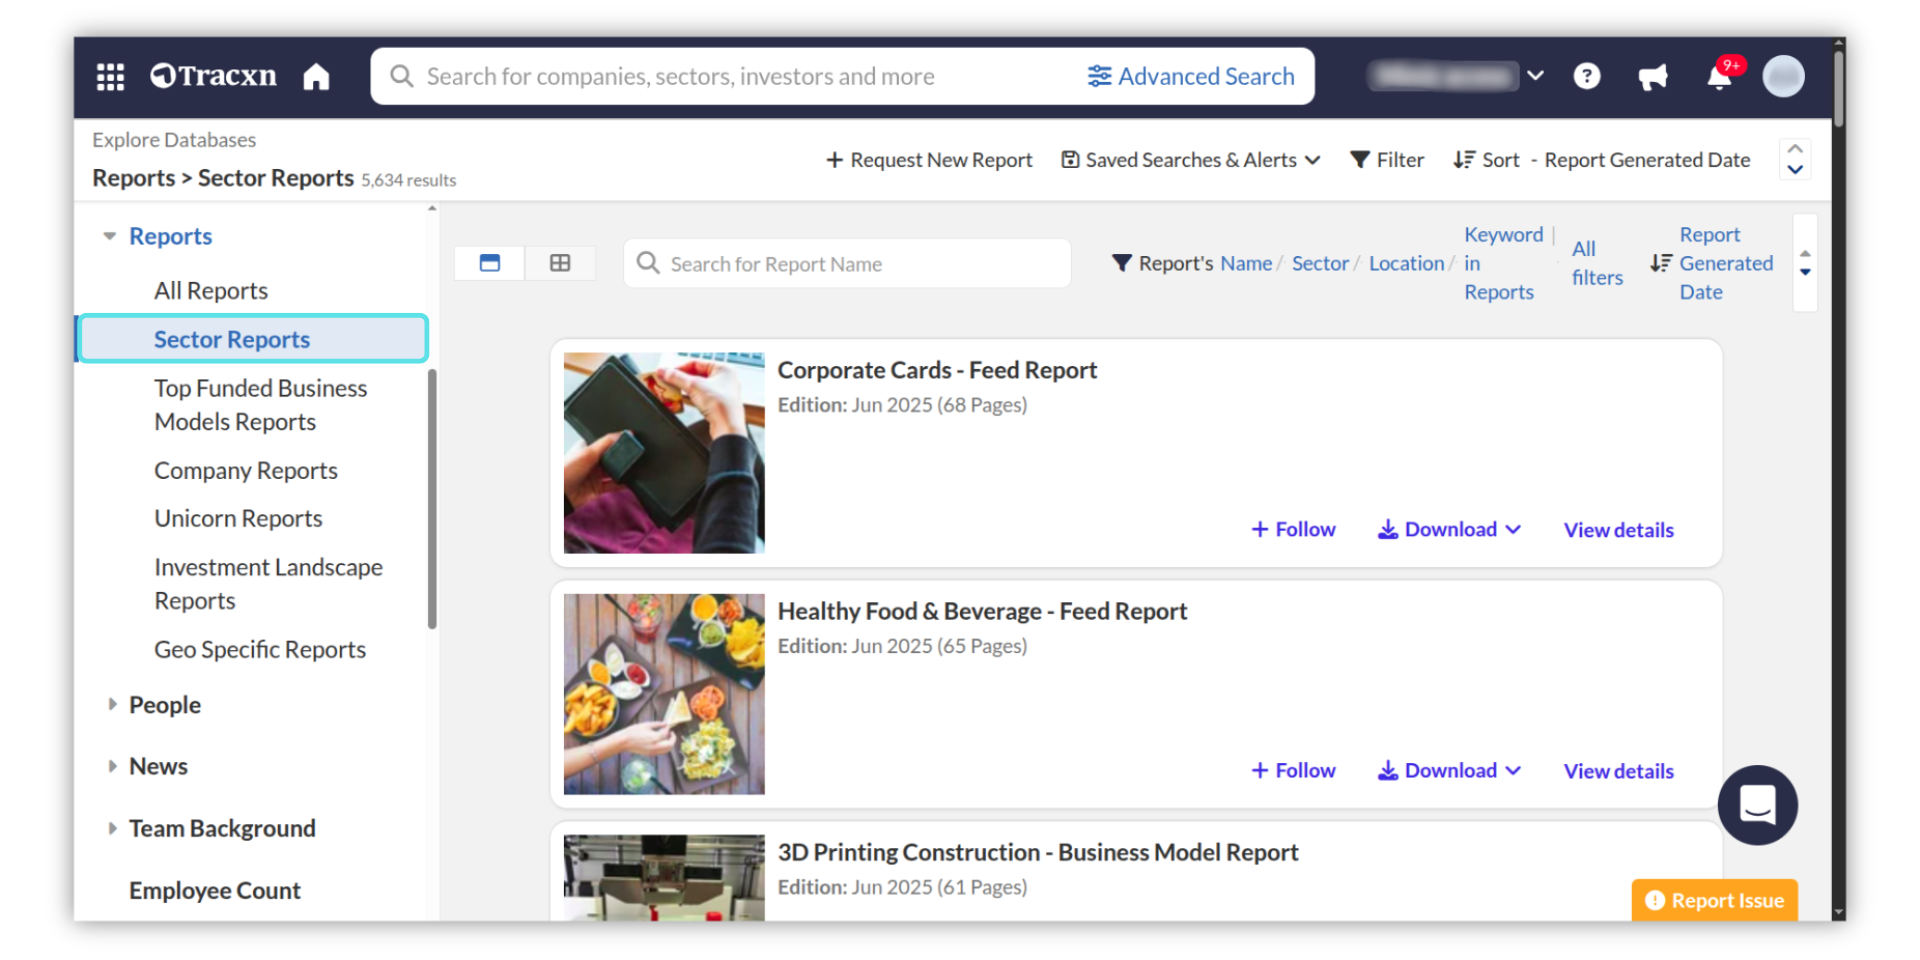Open the apps grid menu icon

click(x=110, y=77)
